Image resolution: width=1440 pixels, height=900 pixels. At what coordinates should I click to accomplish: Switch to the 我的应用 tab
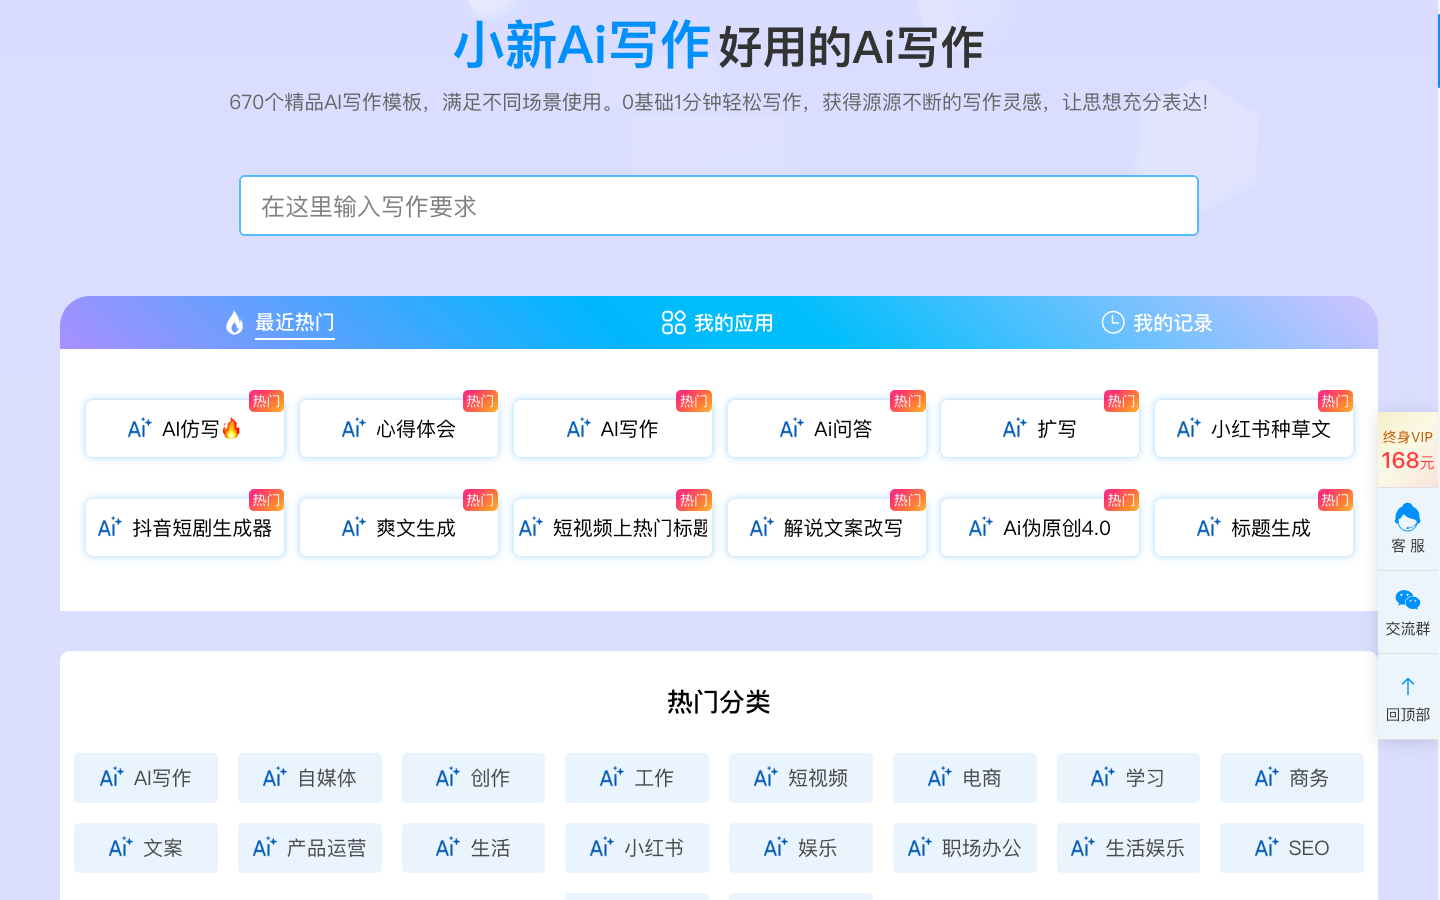point(732,323)
